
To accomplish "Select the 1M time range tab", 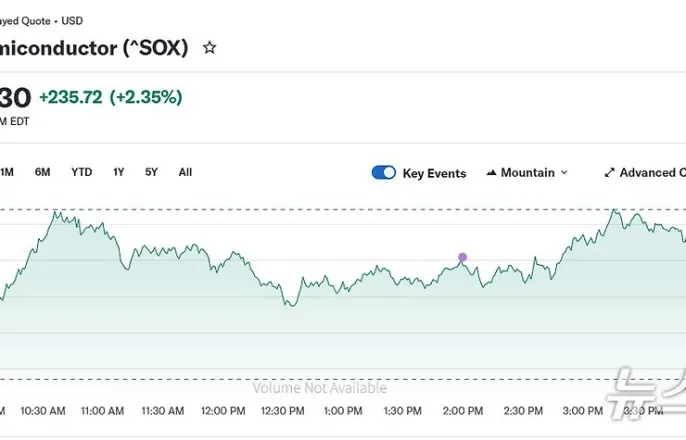I will point(7,172).
